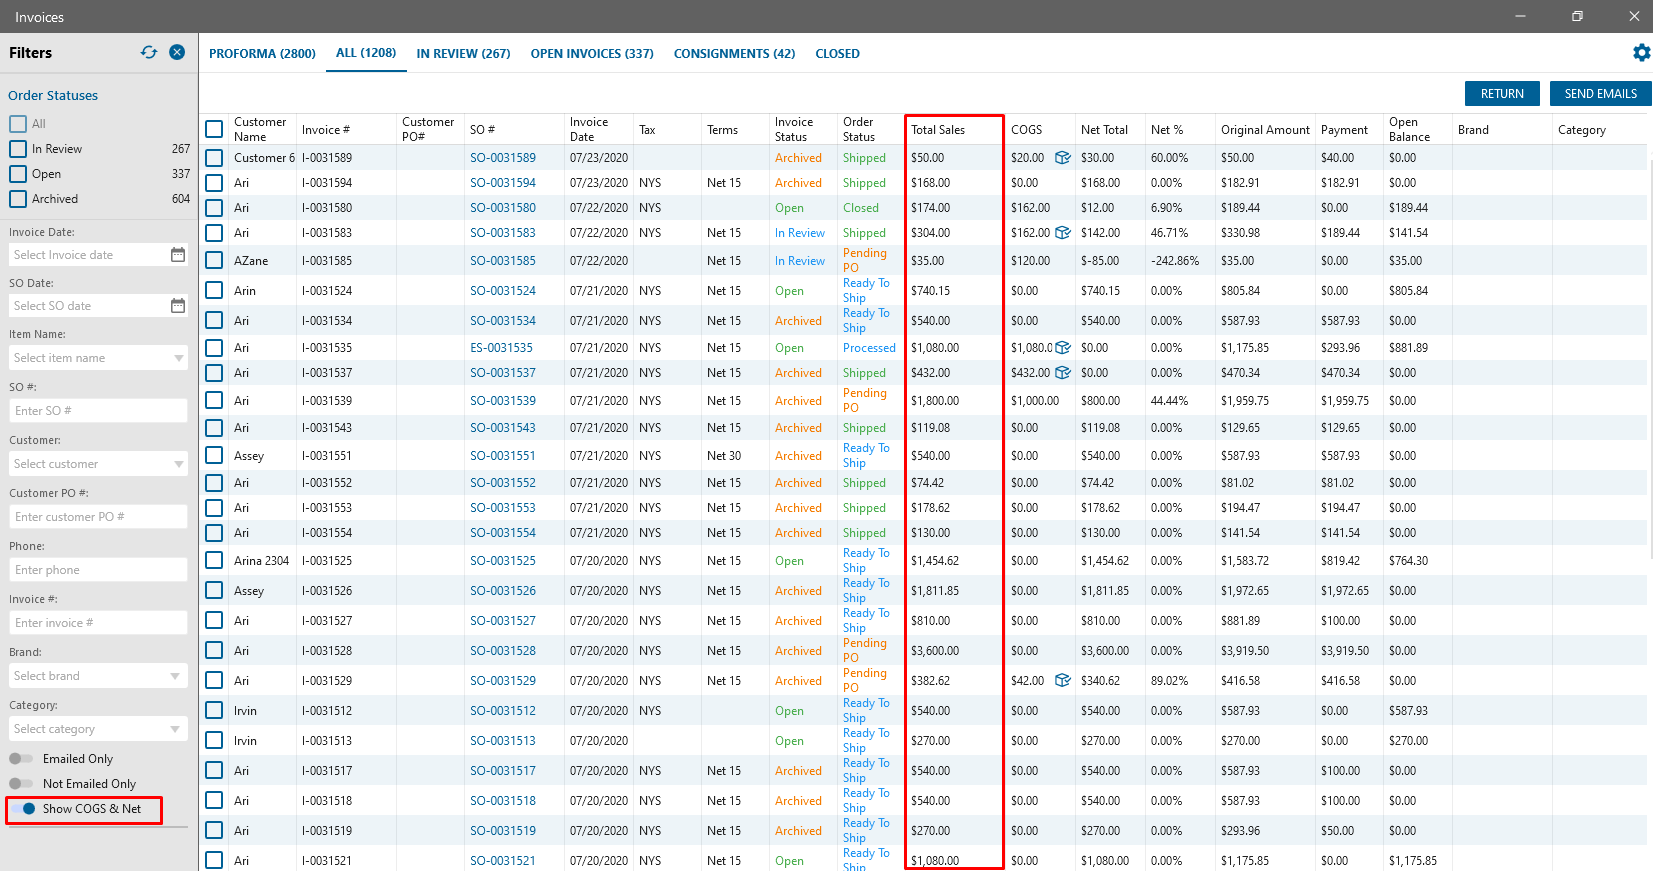Open the SO Date calendar picker
This screenshot has width=1653, height=871.
(178, 306)
